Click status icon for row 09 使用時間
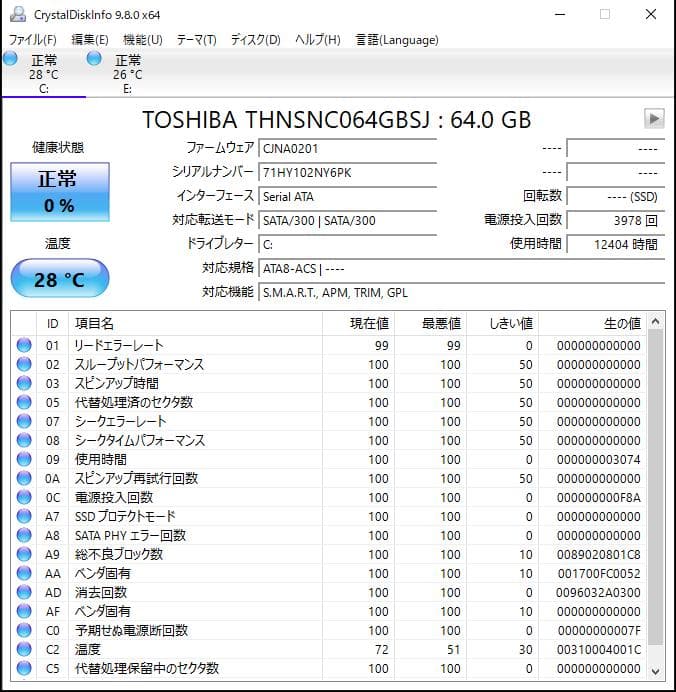Viewport: 676px width, 692px height. [24, 459]
